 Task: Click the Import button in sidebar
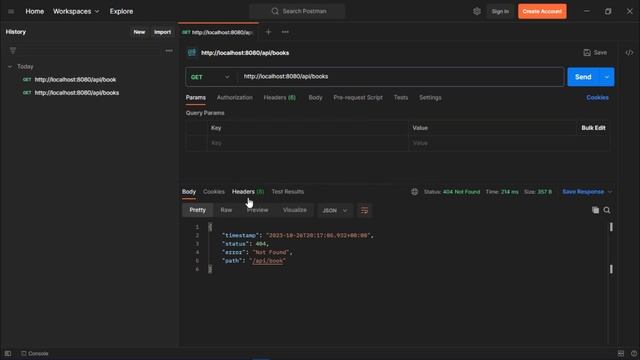coord(162,32)
